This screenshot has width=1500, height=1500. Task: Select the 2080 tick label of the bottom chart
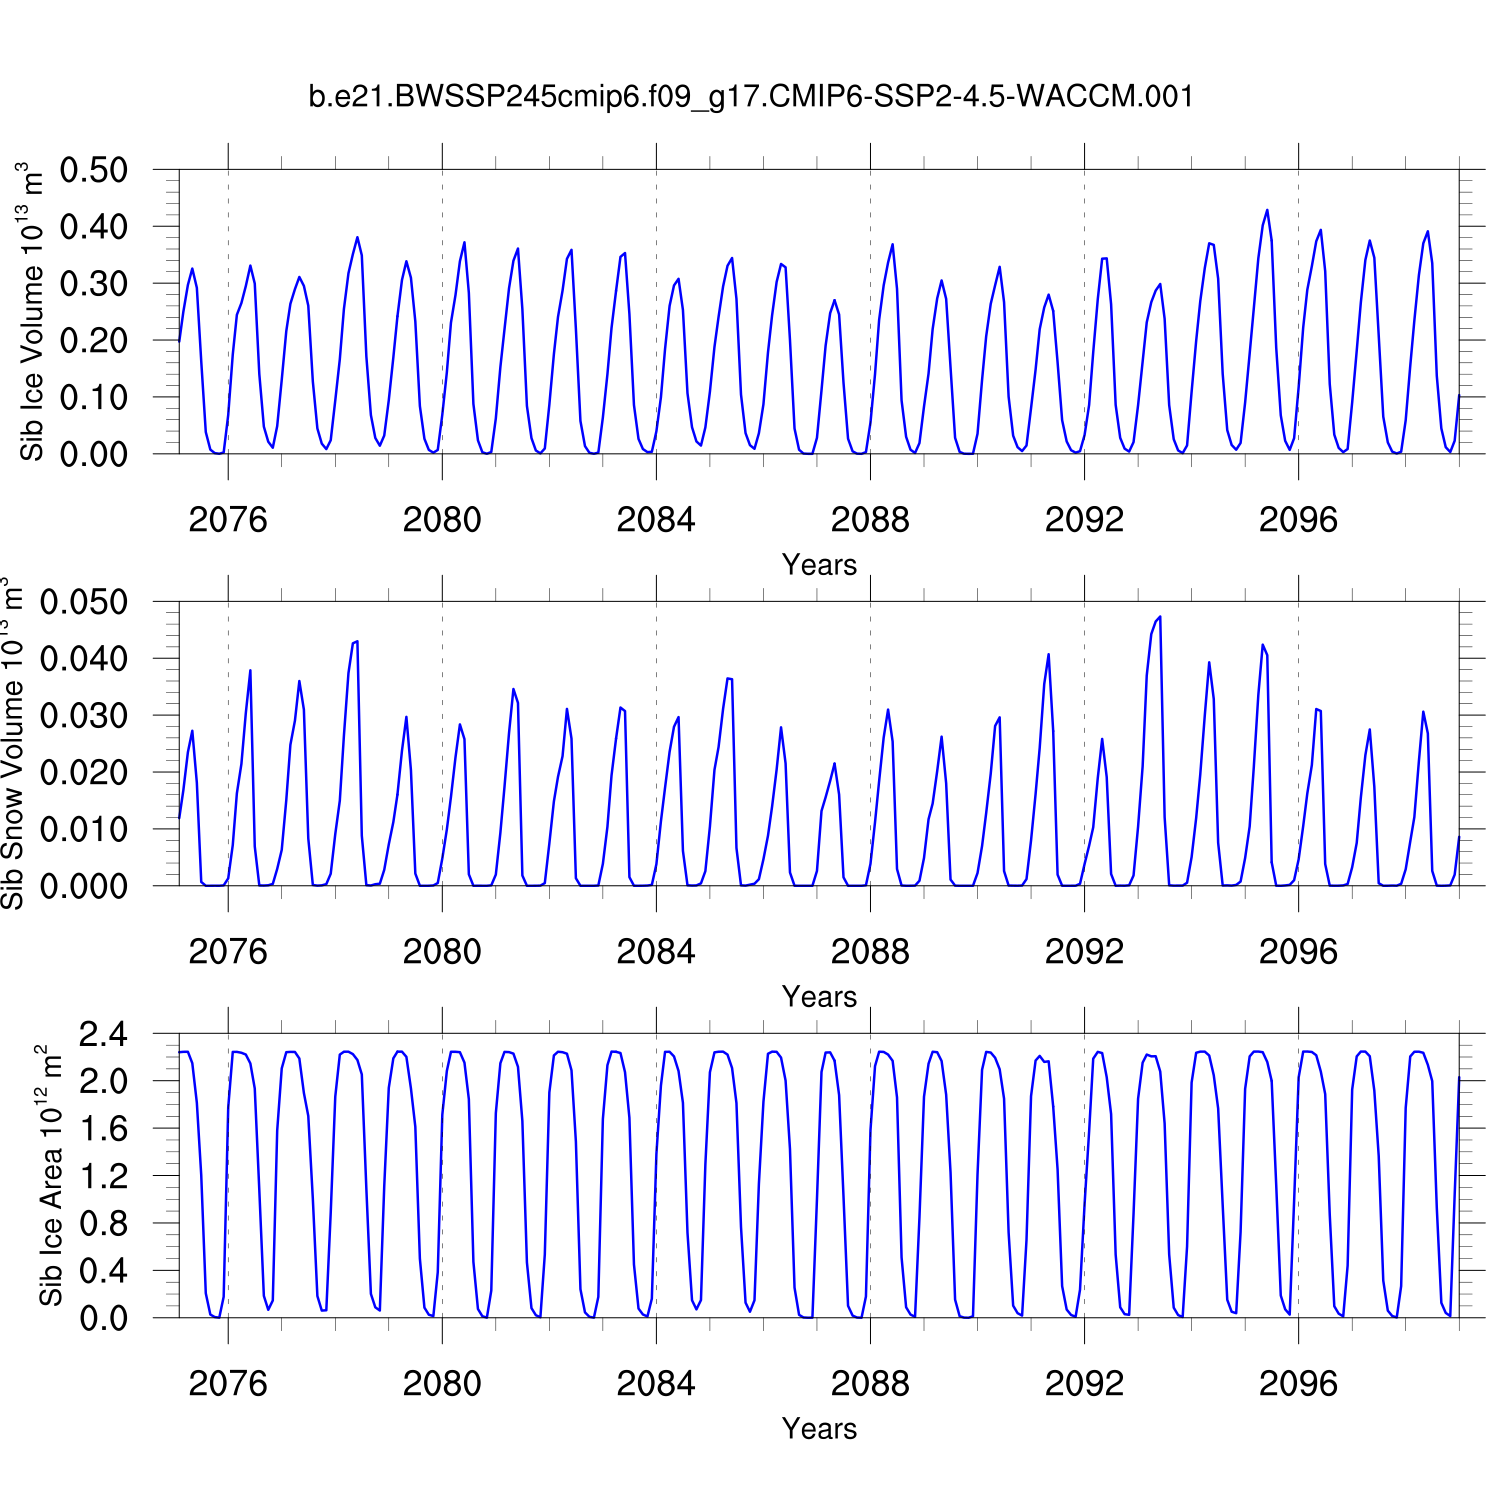pos(442,1384)
